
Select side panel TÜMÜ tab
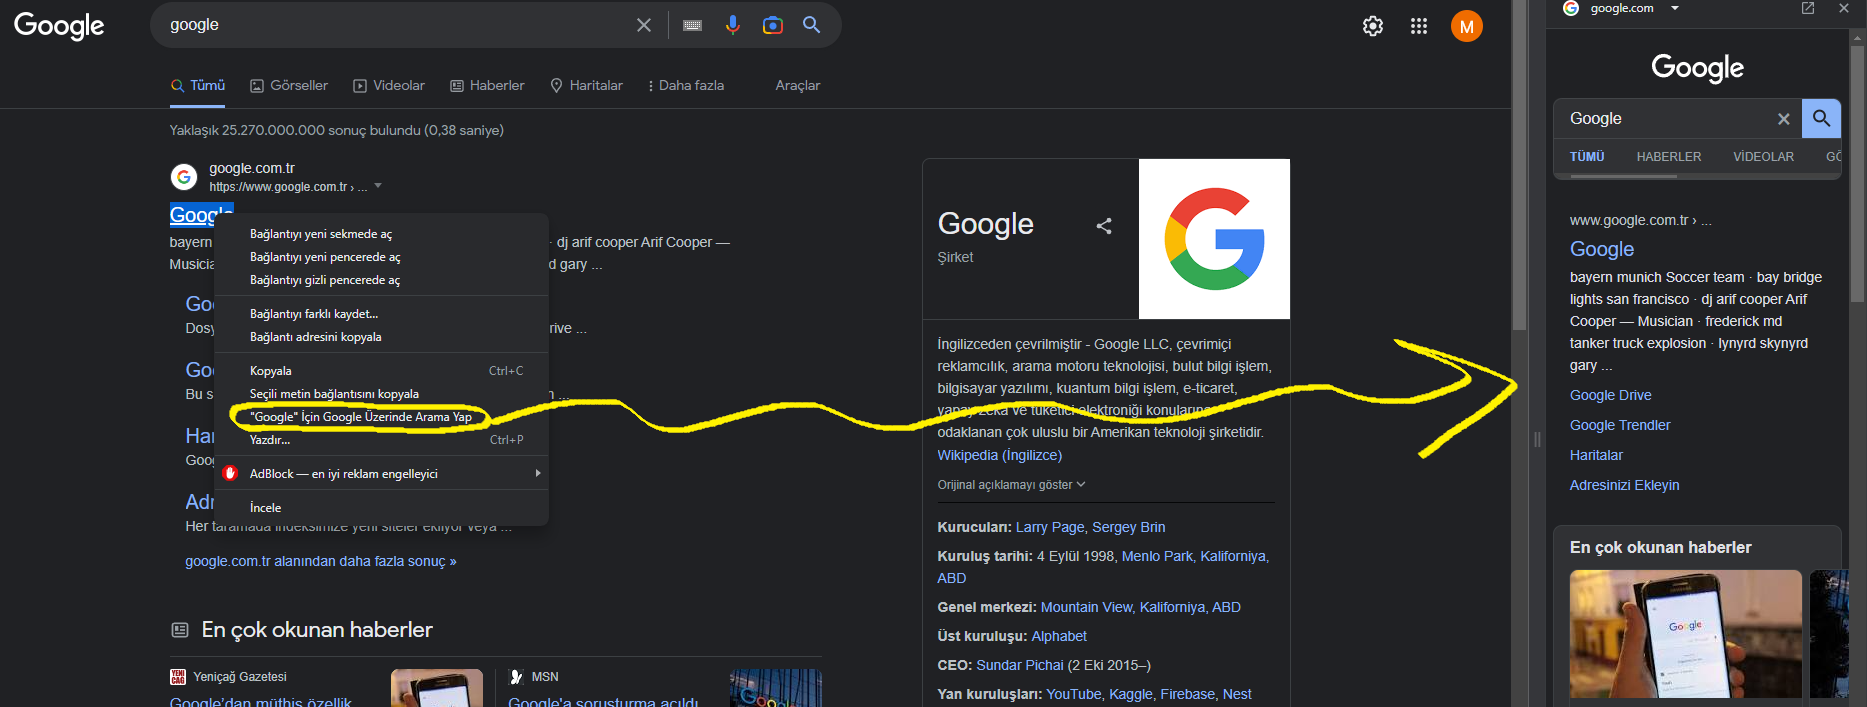1587,157
